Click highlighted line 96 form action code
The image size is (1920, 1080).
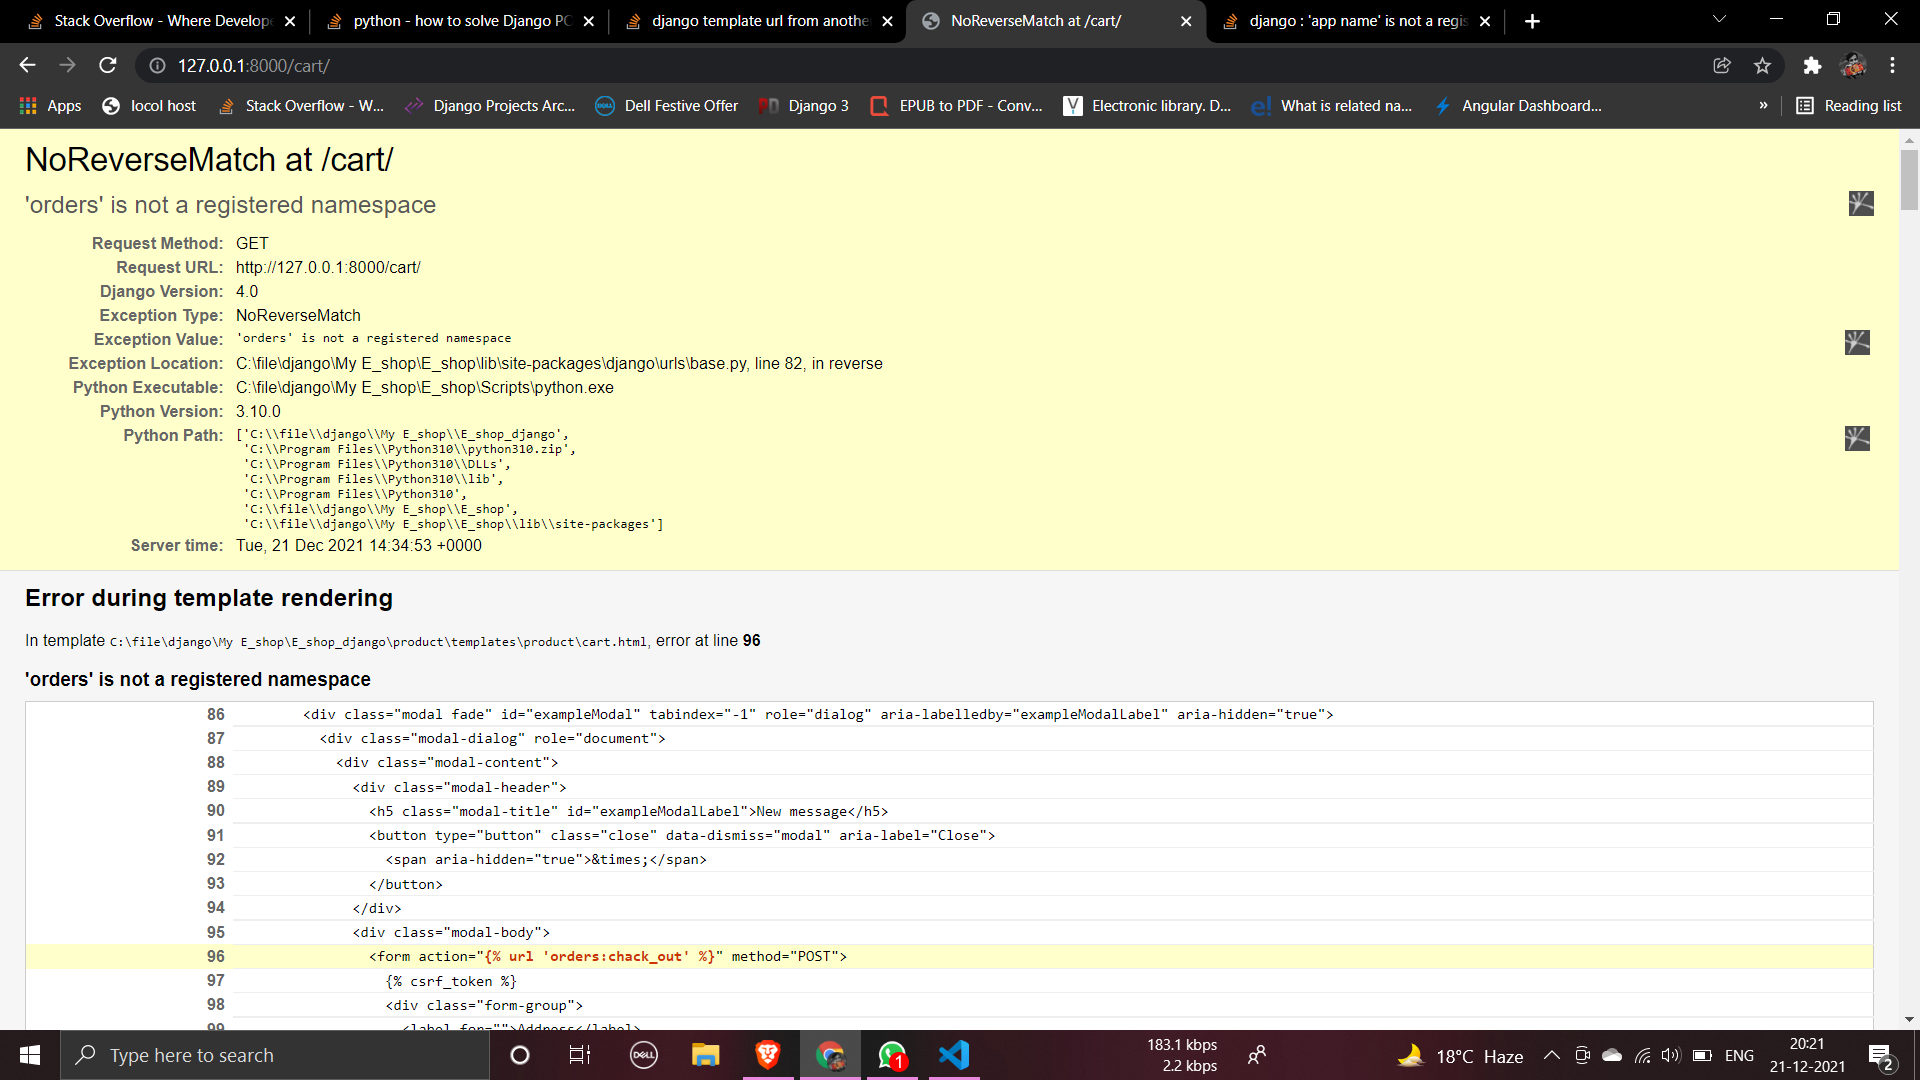(x=608, y=957)
